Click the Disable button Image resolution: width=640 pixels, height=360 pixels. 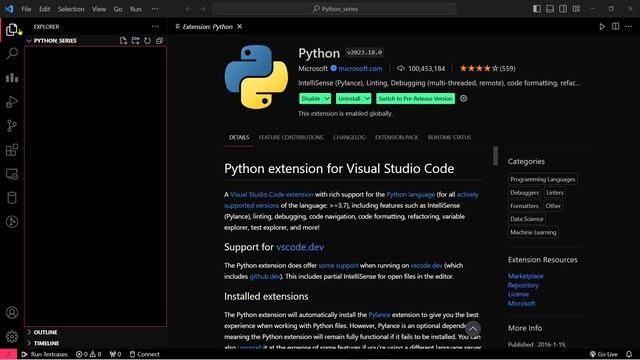tap(311, 99)
